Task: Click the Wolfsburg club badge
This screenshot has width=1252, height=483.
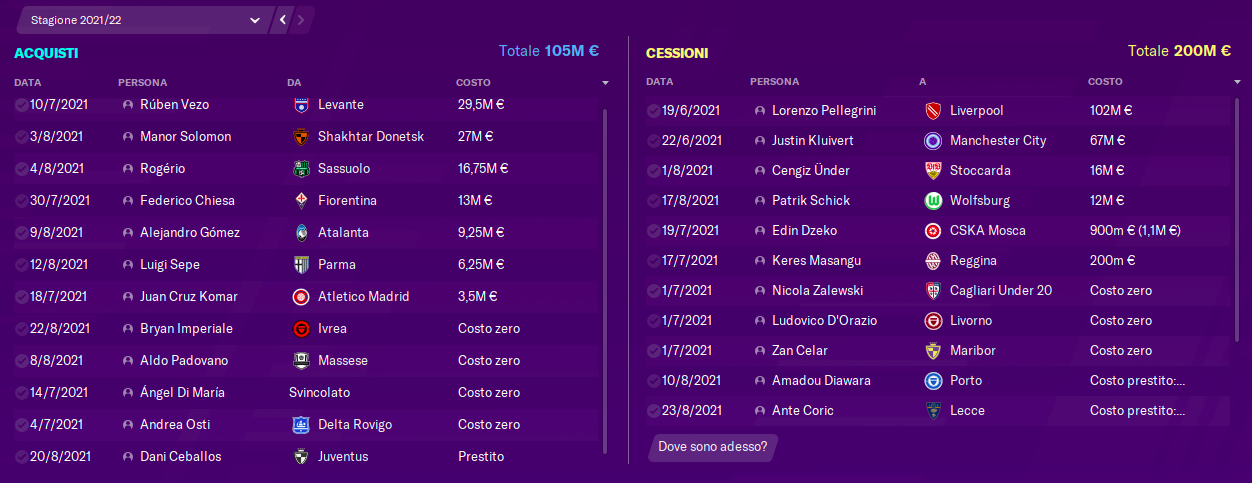Action: (933, 201)
